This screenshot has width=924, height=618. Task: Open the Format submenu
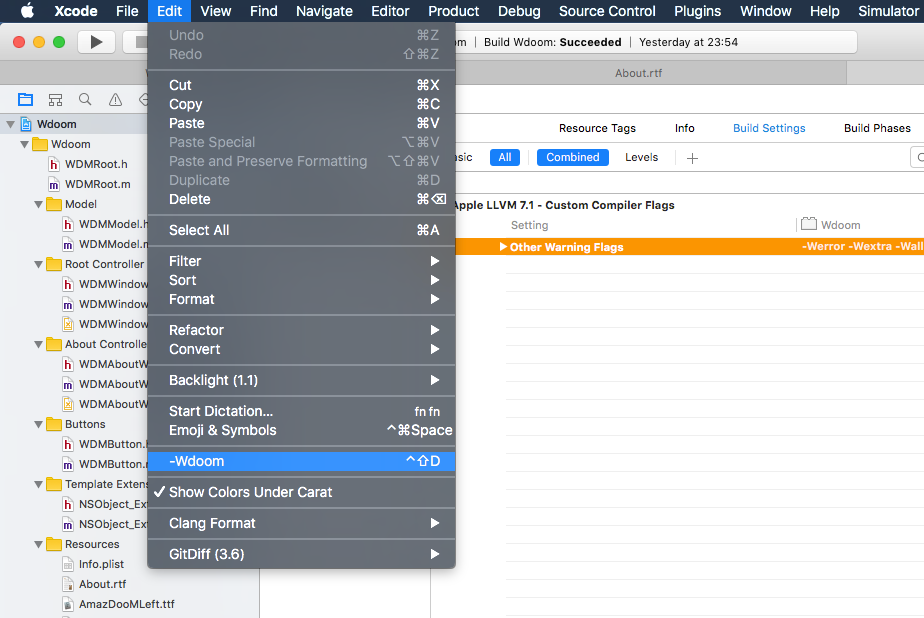pyautogui.click(x=301, y=299)
